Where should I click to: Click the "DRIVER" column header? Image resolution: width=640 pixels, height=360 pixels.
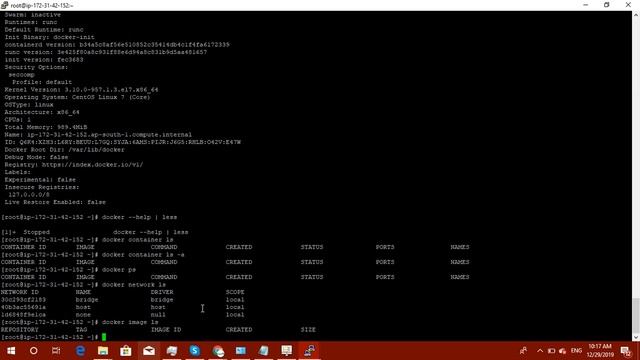pyautogui.click(x=162, y=292)
